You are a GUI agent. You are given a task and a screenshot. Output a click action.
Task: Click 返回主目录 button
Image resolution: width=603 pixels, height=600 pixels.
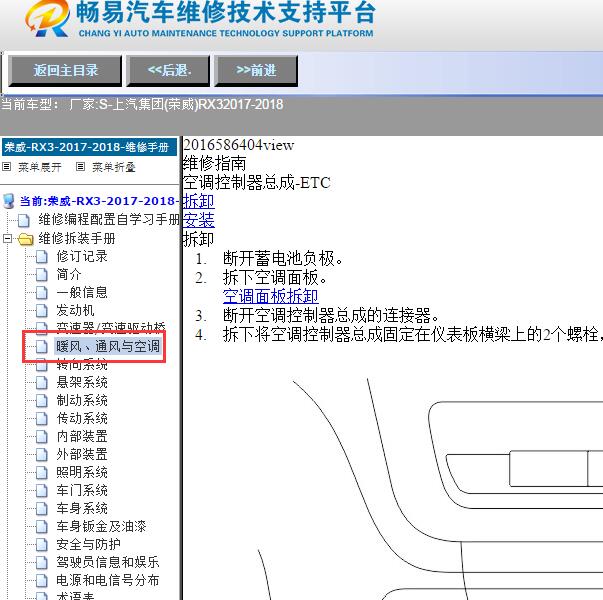pos(65,71)
